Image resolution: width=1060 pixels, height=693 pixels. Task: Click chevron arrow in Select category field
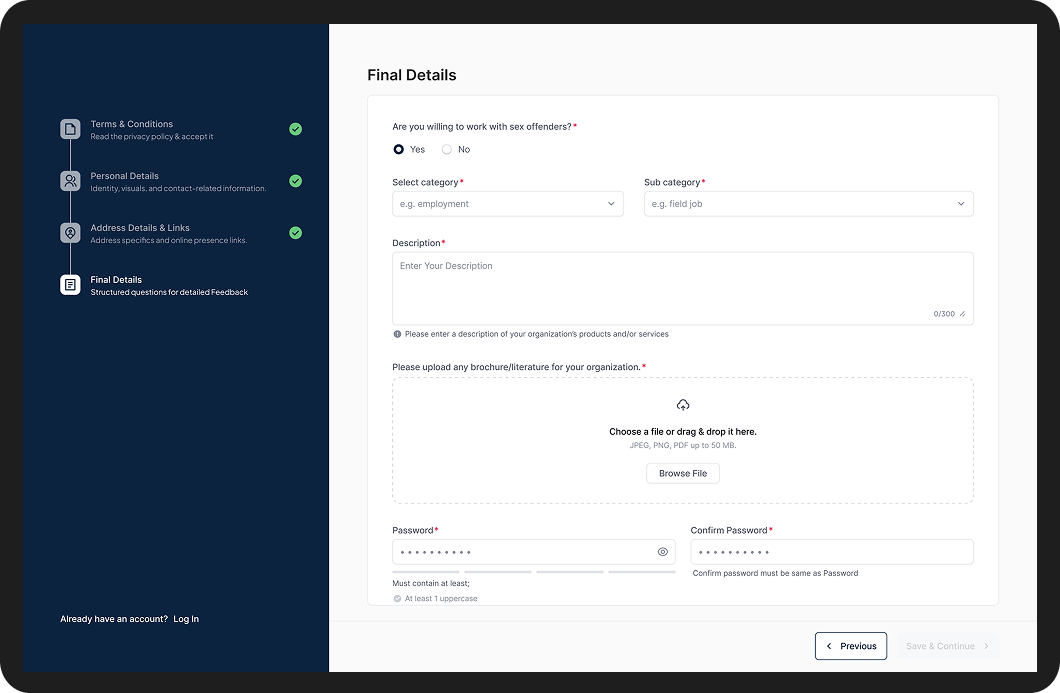click(x=611, y=204)
